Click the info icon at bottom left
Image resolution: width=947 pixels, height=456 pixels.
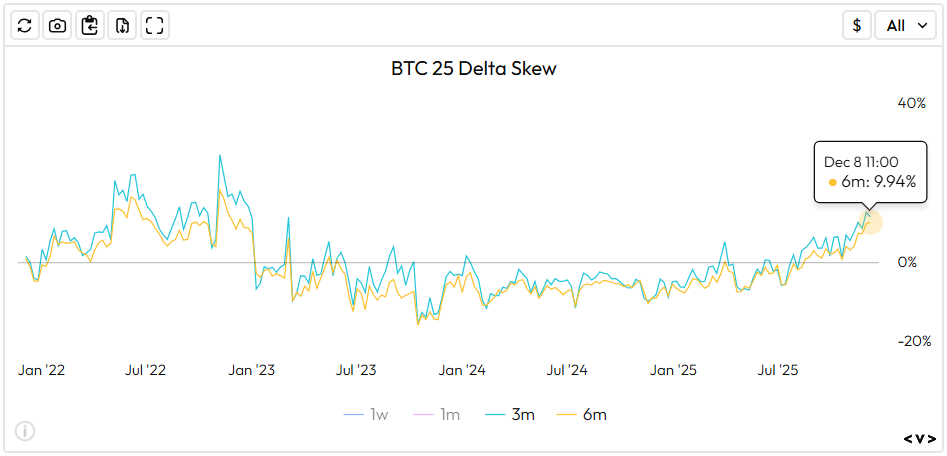(25, 431)
